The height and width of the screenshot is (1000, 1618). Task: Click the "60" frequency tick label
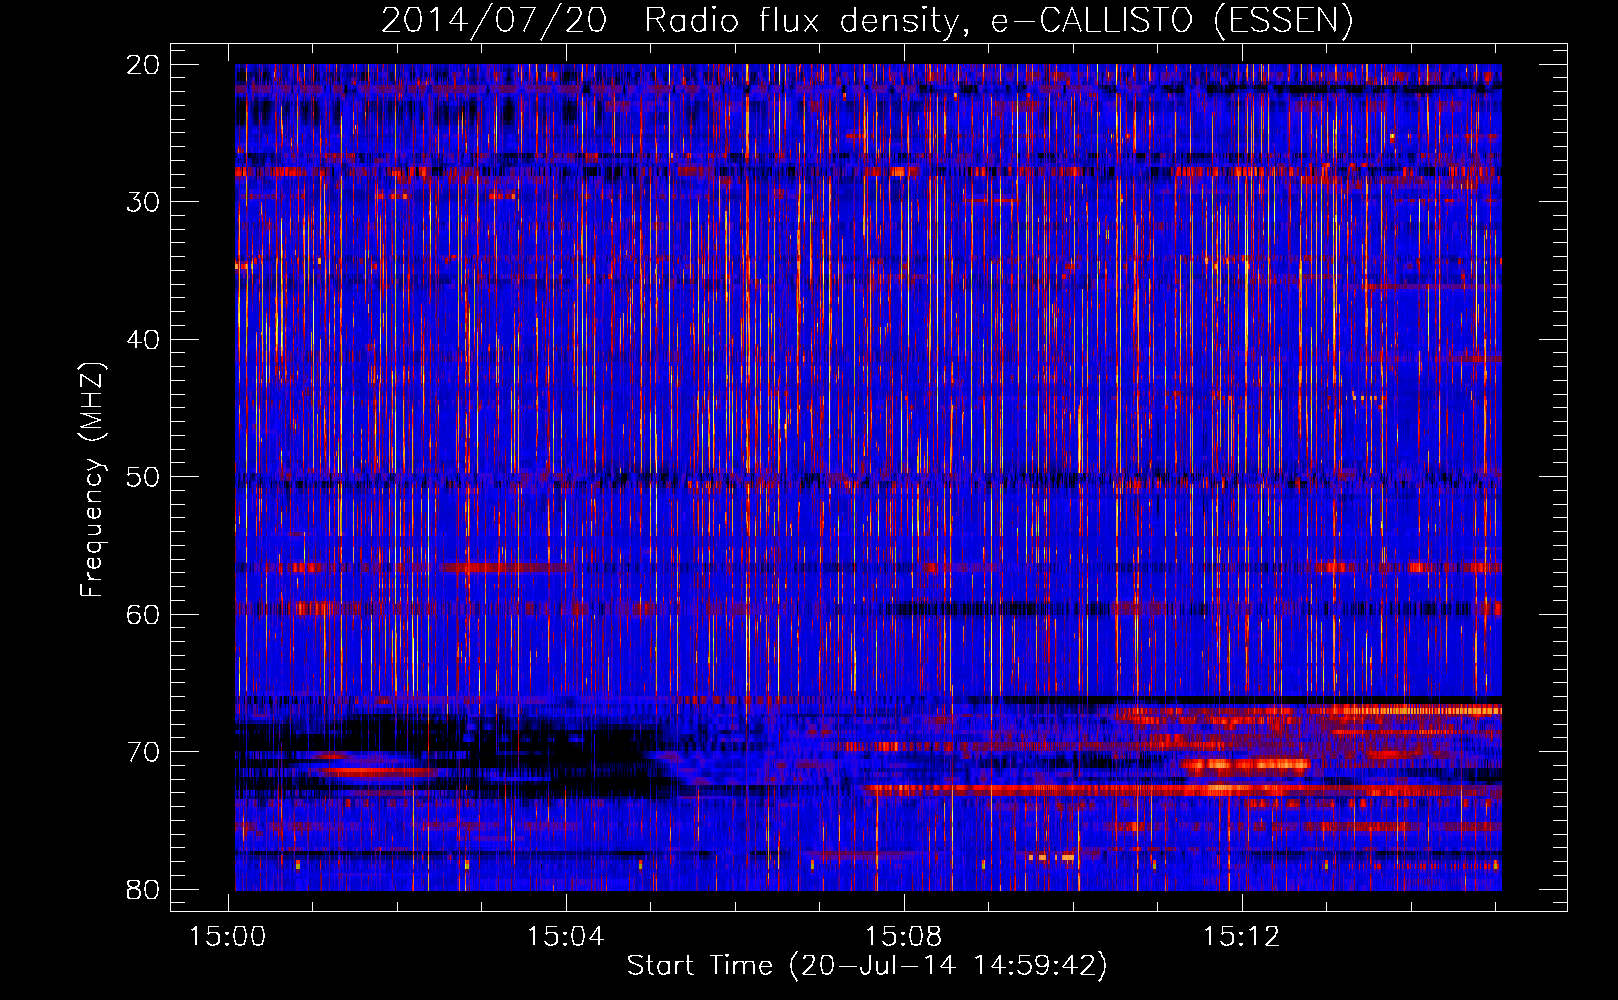[144, 614]
